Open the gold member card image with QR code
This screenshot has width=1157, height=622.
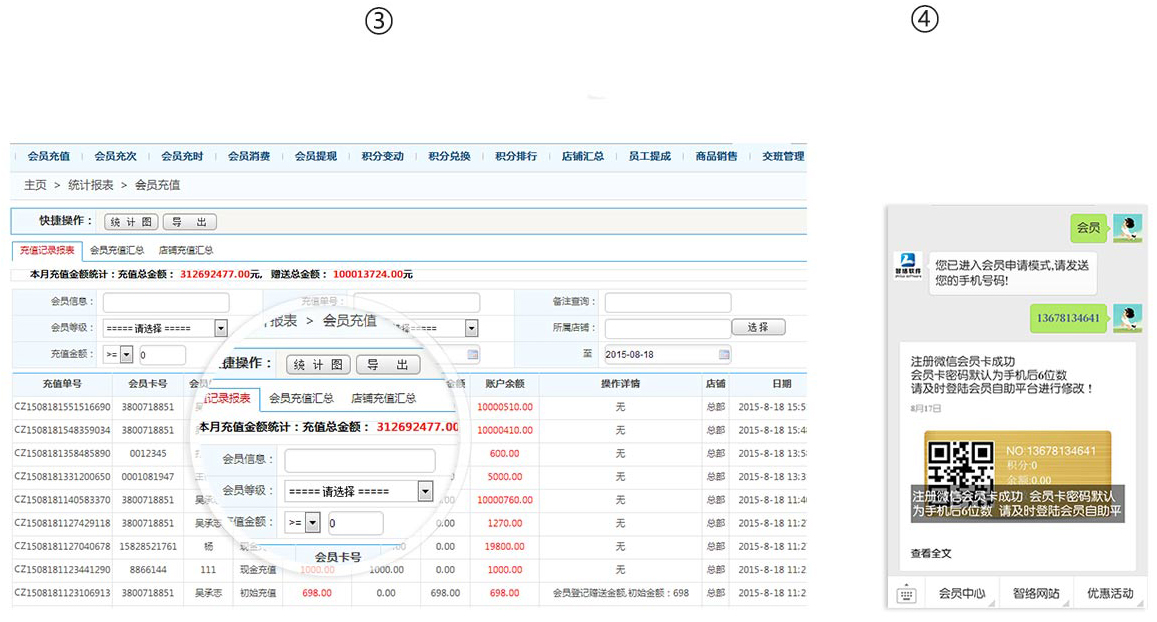tap(1018, 477)
